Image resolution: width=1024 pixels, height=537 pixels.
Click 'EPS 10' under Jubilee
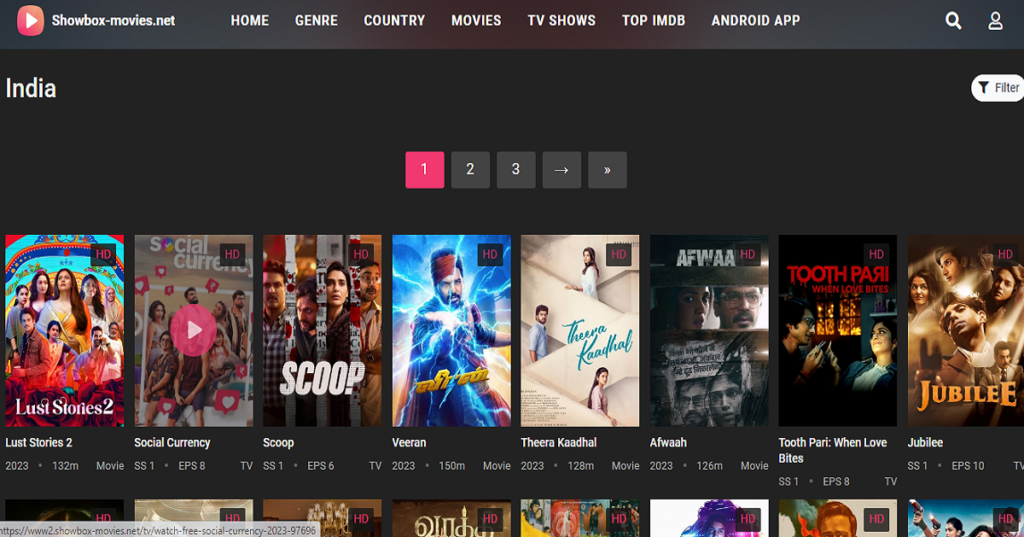968,466
